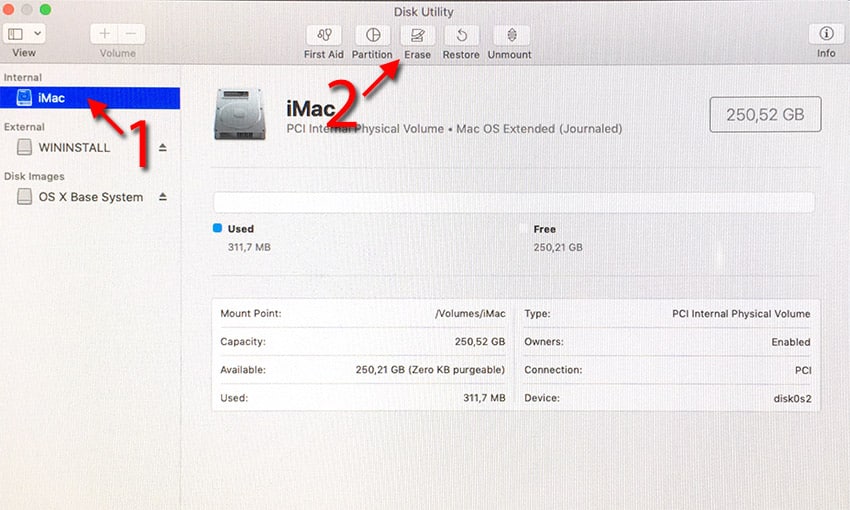This screenshot has height=510, width=850.
Task: Select OS X Base System disk image
Action: point(90,197)
